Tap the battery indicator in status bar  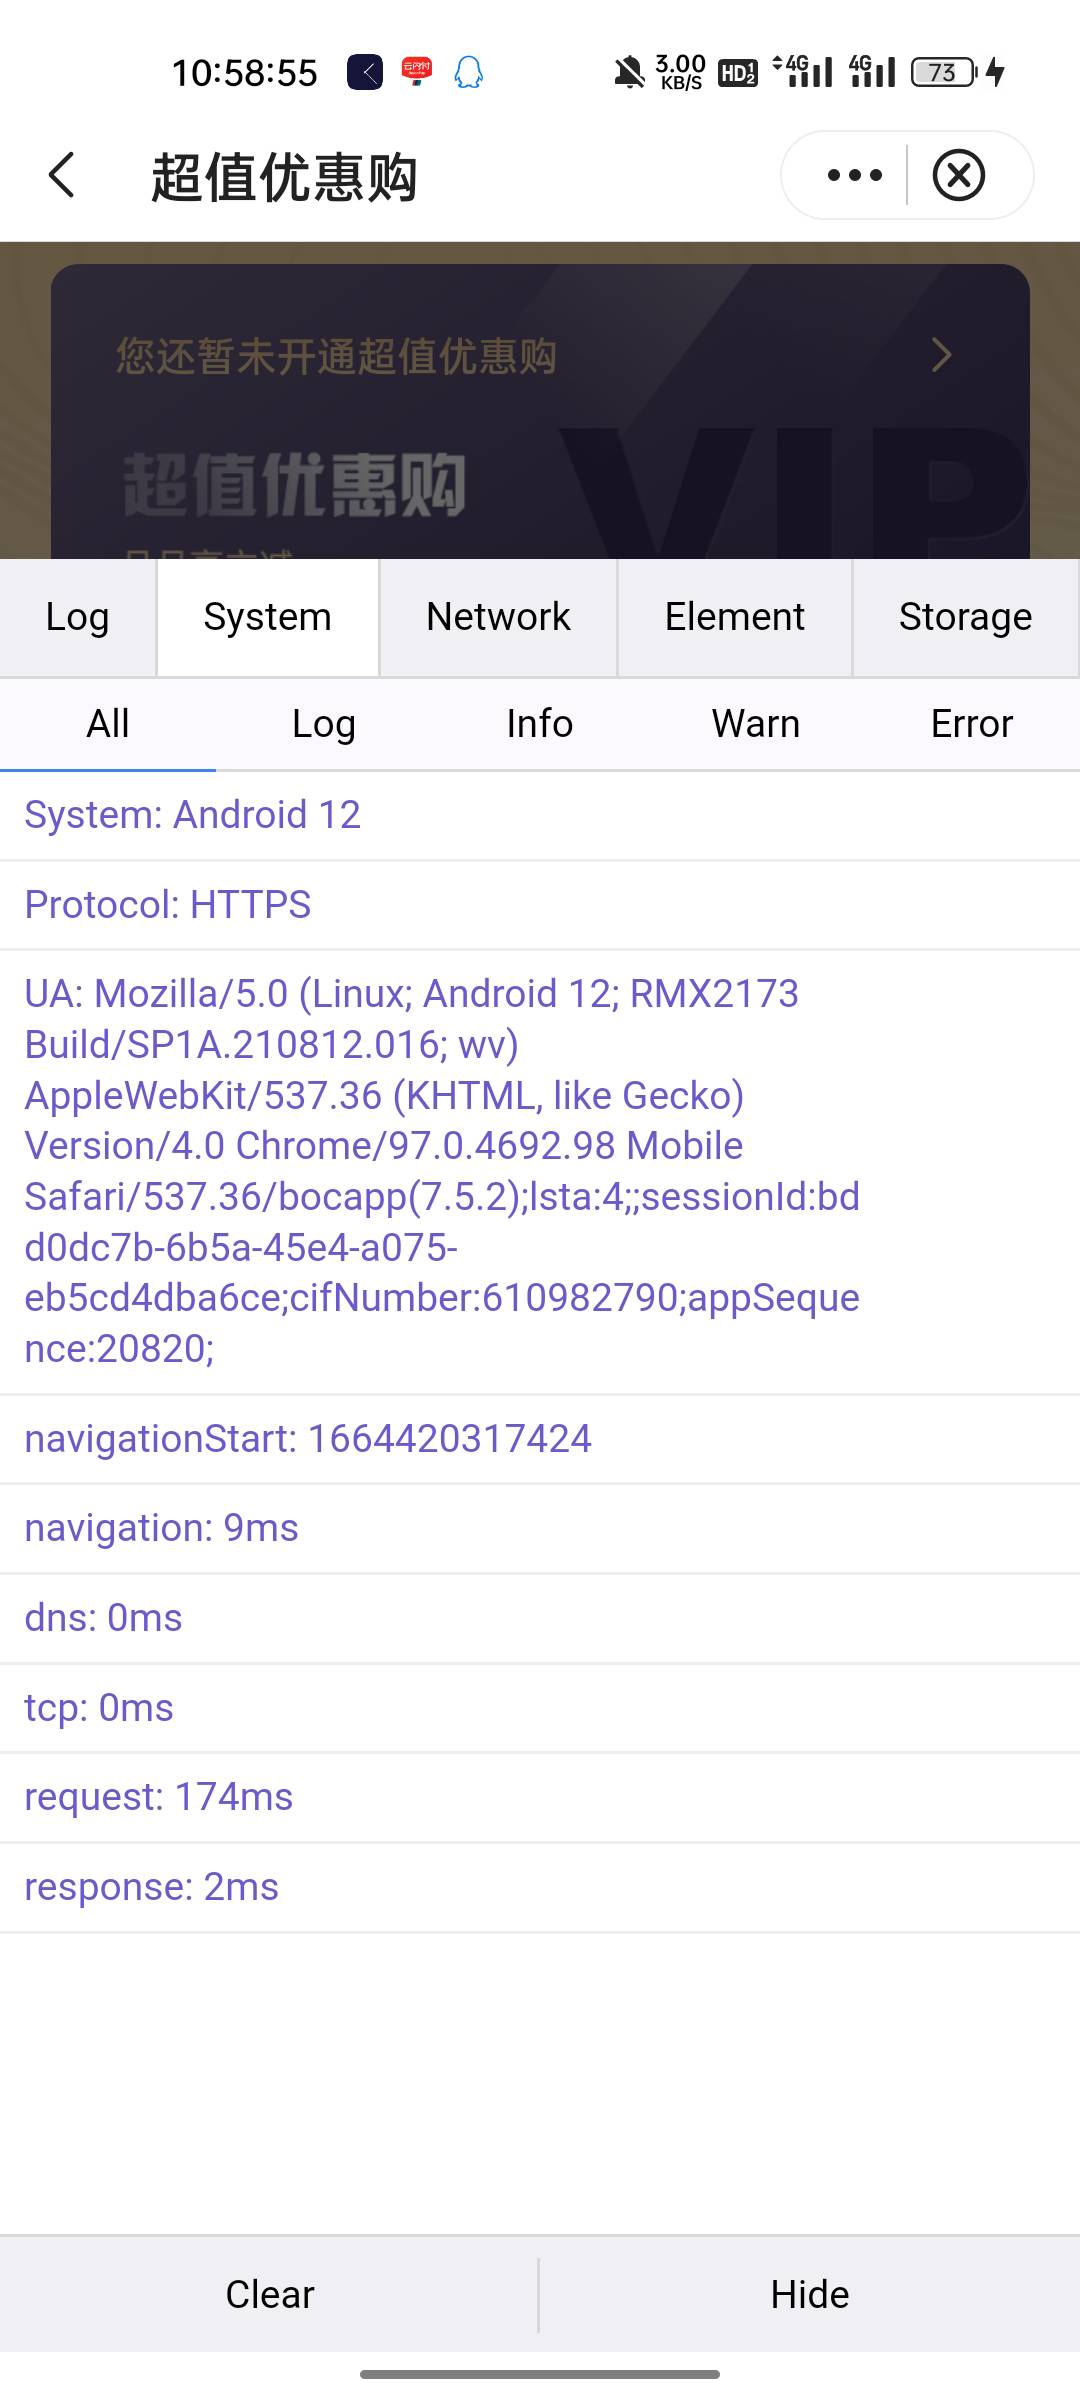tap(943, 73)
